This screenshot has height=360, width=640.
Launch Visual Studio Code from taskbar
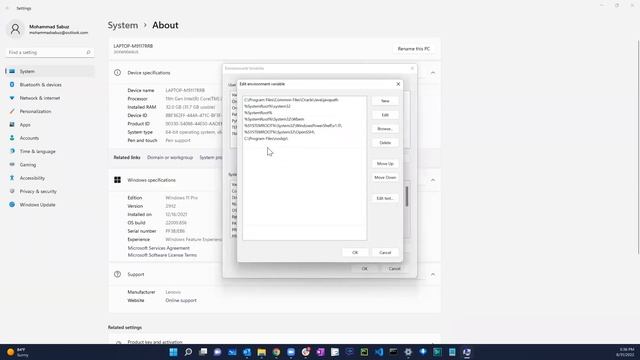point(379,352)
